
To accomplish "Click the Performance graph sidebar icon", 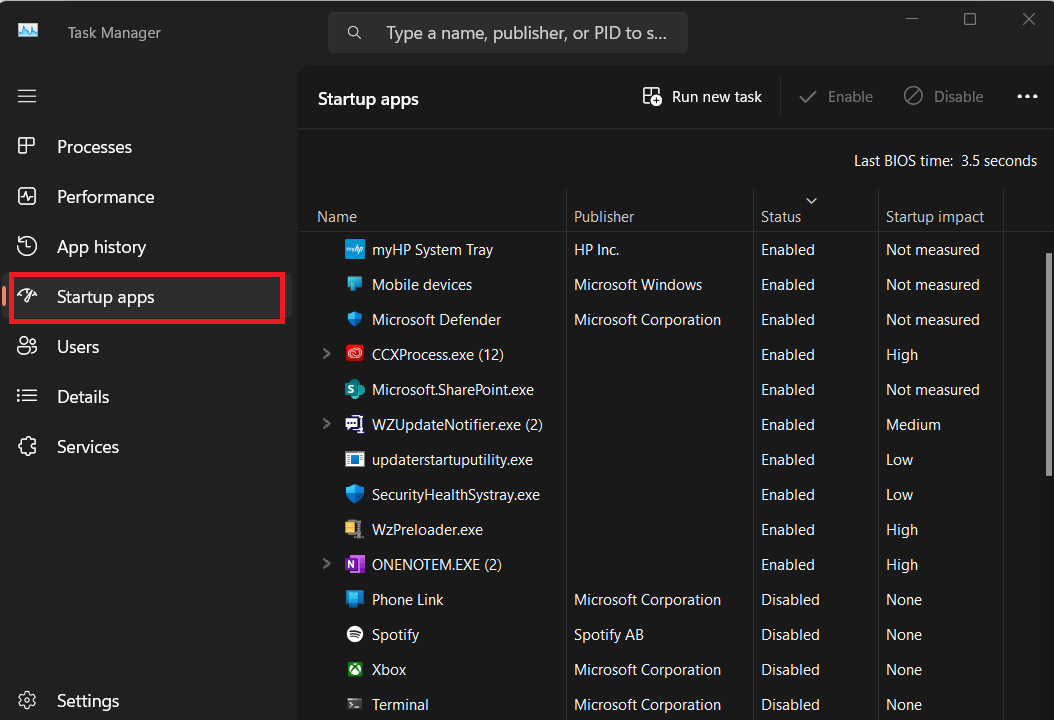I will tap(27, 196).
